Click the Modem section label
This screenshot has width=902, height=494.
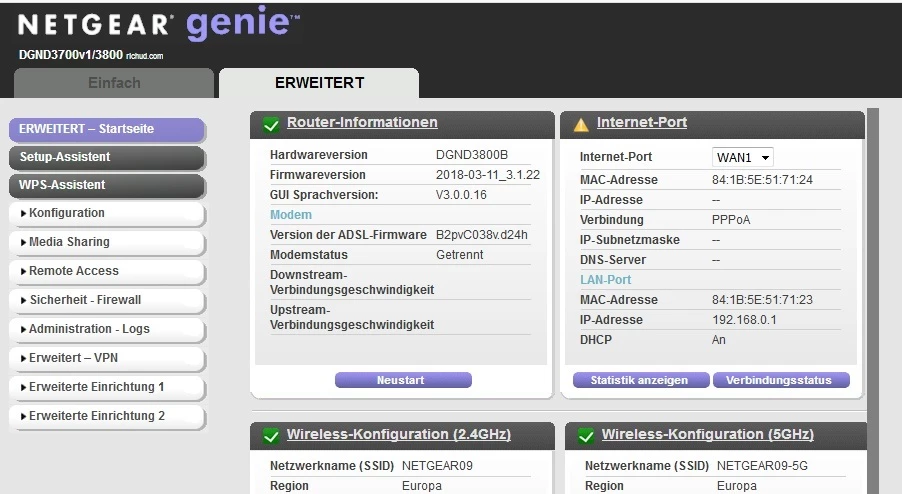point(291,215)
